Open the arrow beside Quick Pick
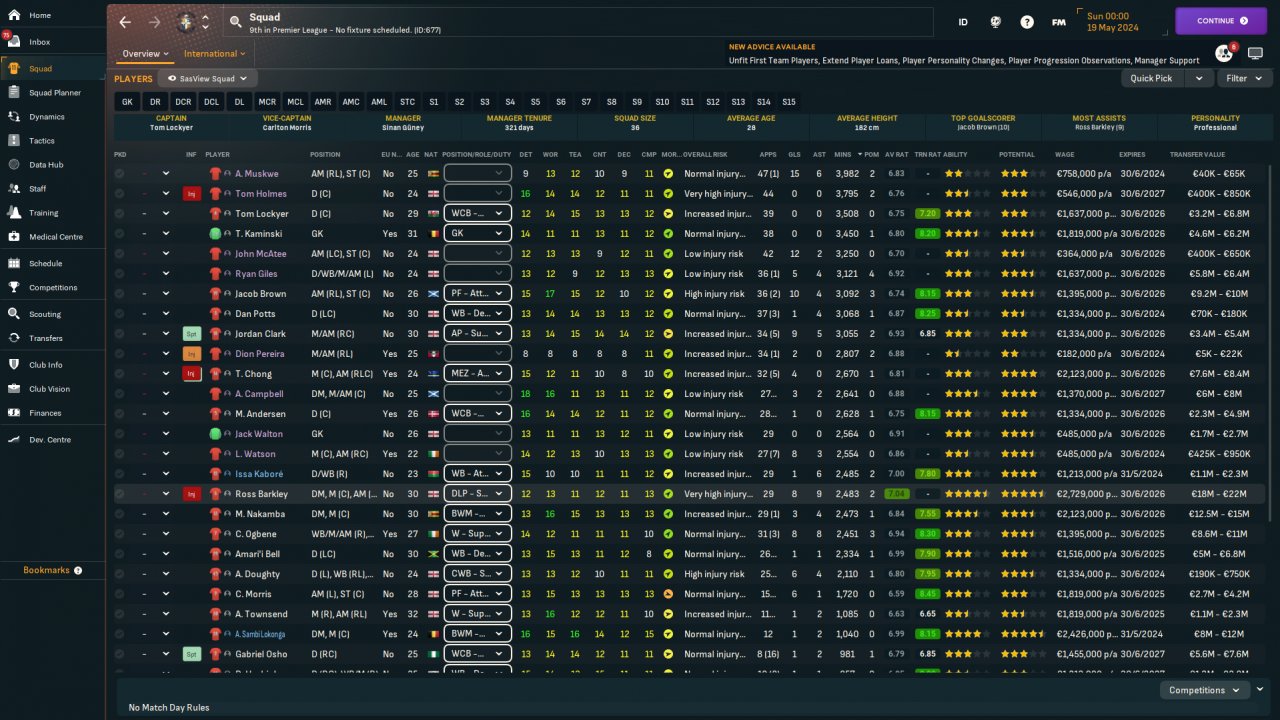 [x=1199, y=78]
